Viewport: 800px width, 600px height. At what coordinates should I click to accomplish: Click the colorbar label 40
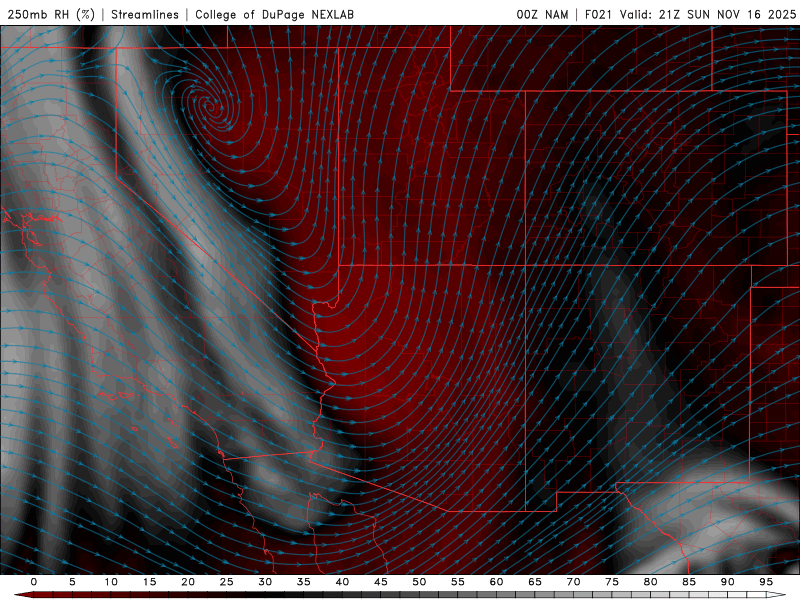(342, 582)
